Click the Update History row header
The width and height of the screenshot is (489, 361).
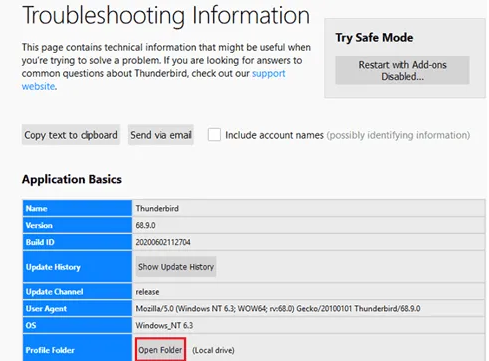(x=77, y=267)
